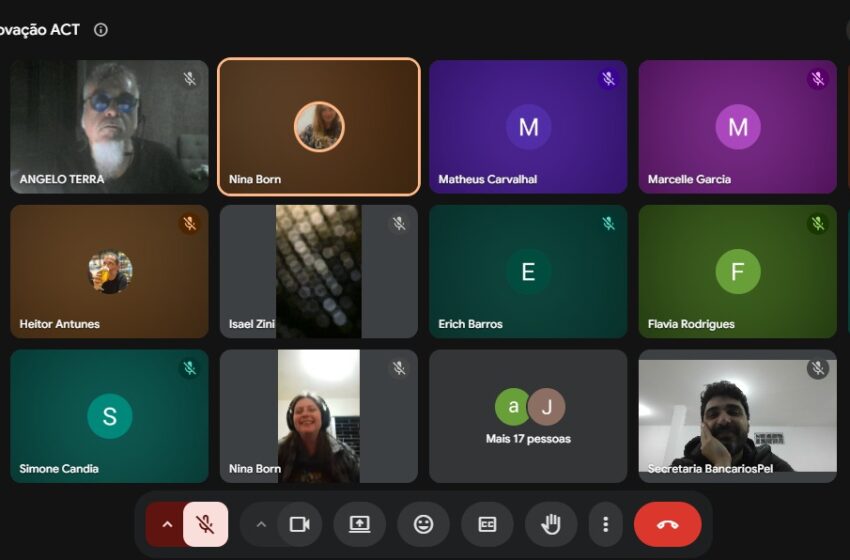Click Marcelle Garcia's purple avatar
Screen dimensions: 850x560
(738, 127)
